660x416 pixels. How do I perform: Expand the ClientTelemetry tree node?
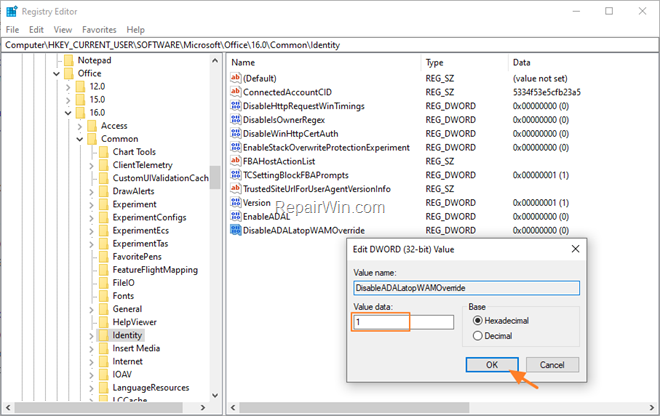(91, 165)
